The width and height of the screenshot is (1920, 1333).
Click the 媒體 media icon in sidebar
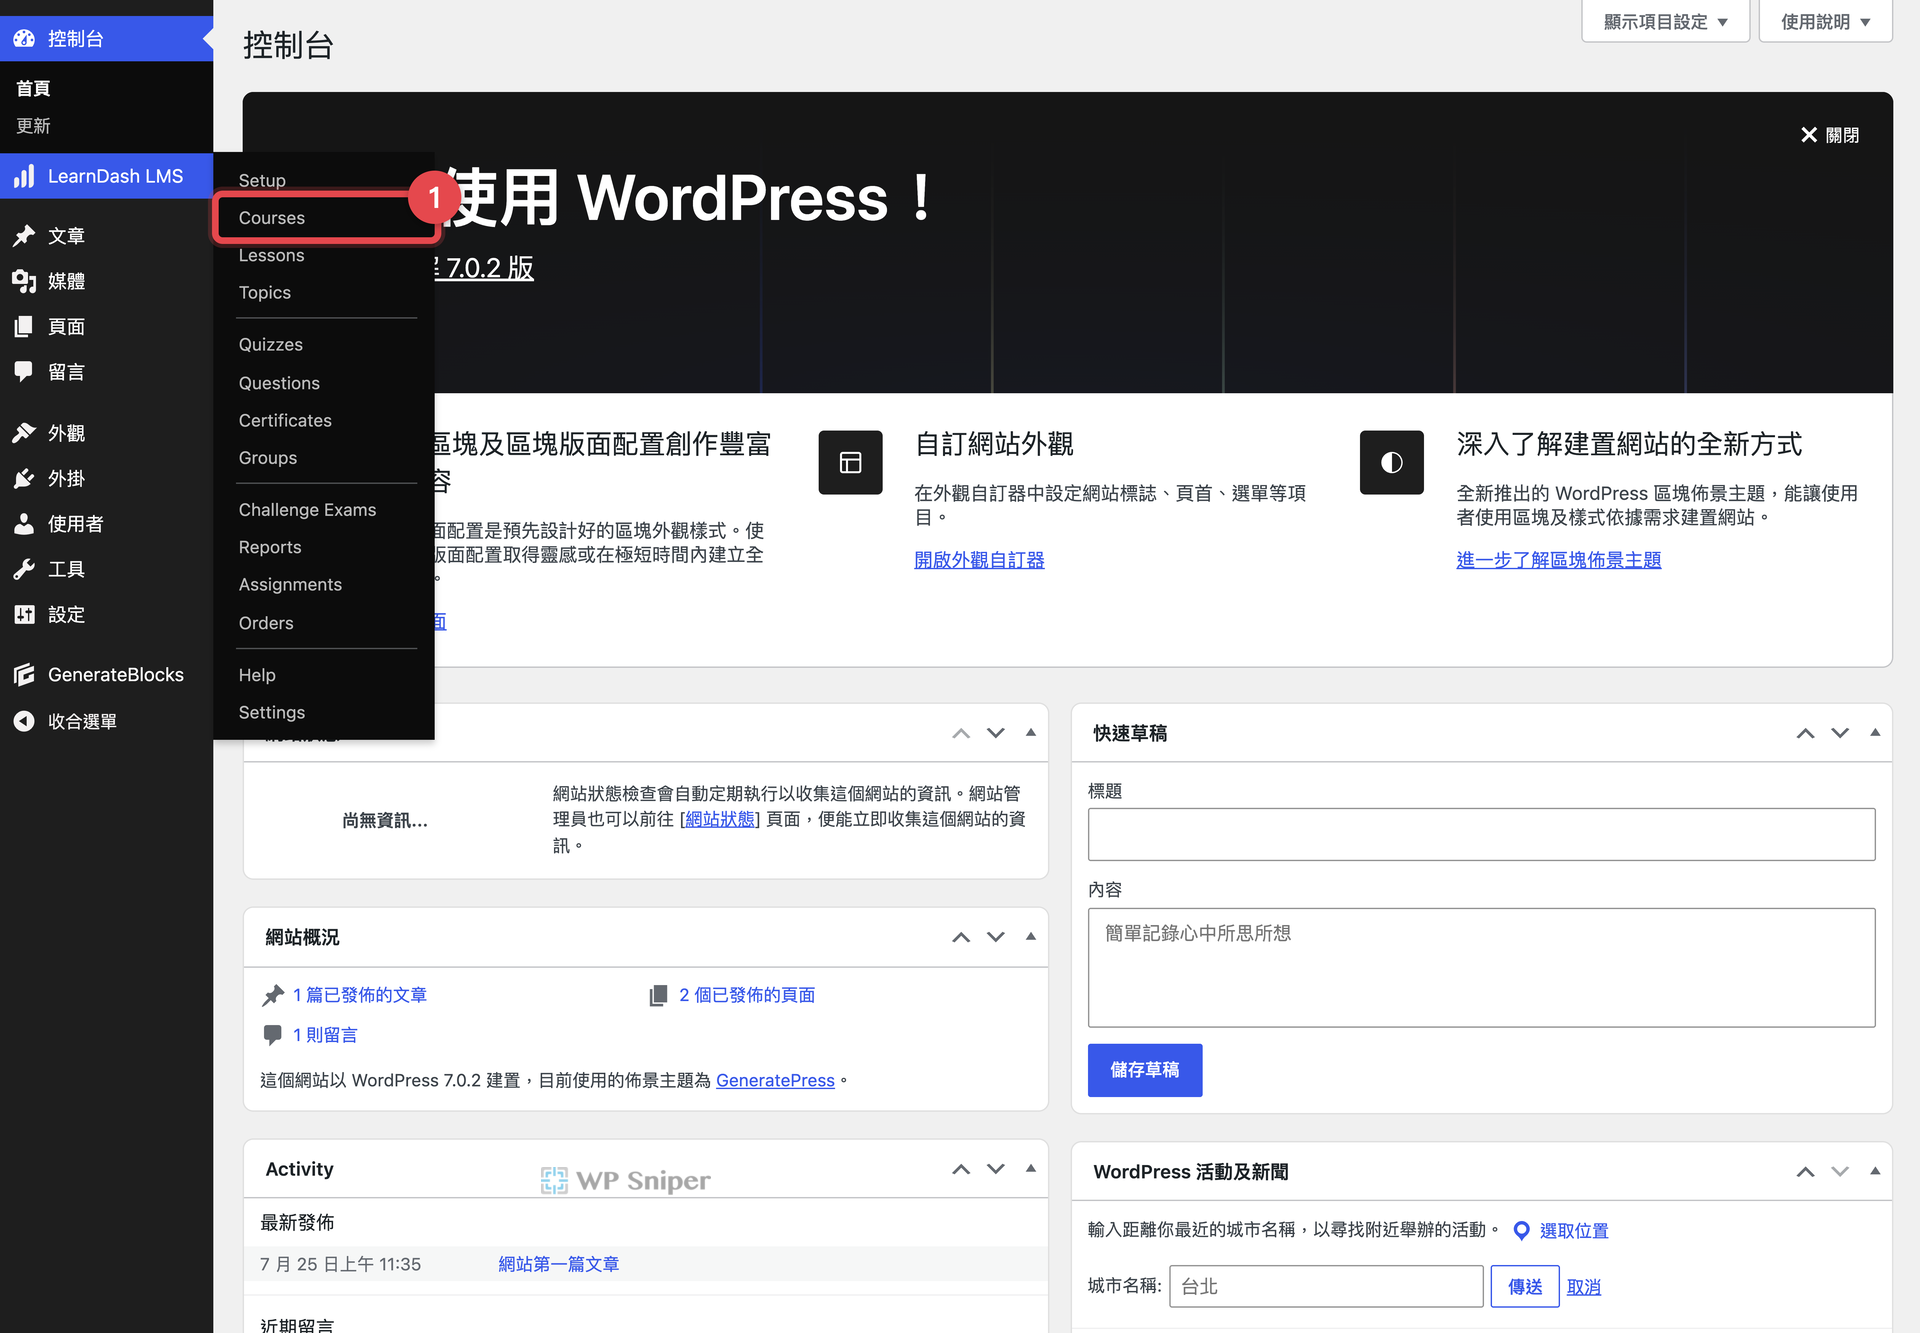coord(24,281)
